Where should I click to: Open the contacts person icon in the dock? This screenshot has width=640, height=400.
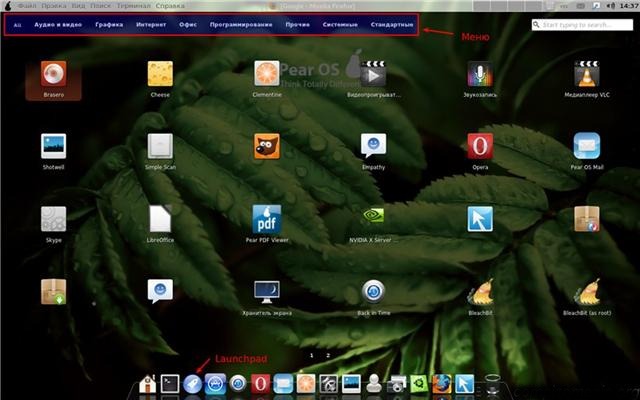[373, 384]
